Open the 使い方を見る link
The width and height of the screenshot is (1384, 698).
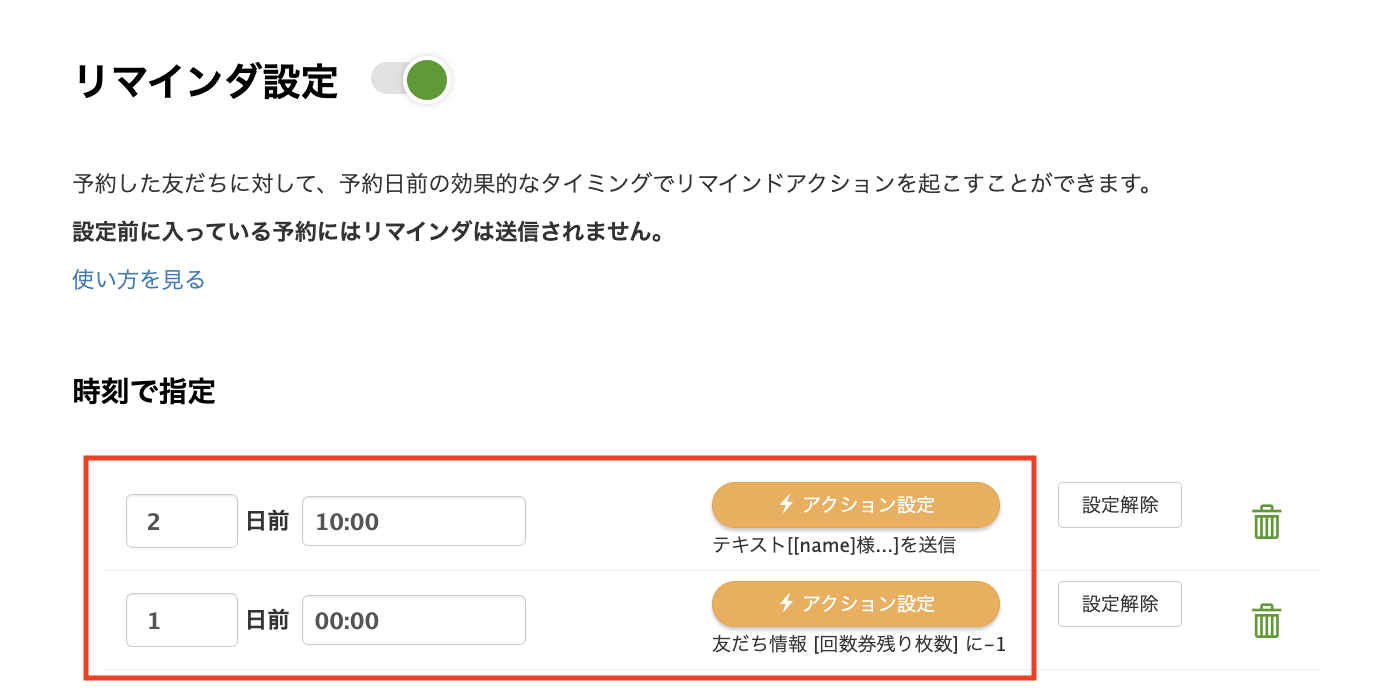[x=137, y=281]
